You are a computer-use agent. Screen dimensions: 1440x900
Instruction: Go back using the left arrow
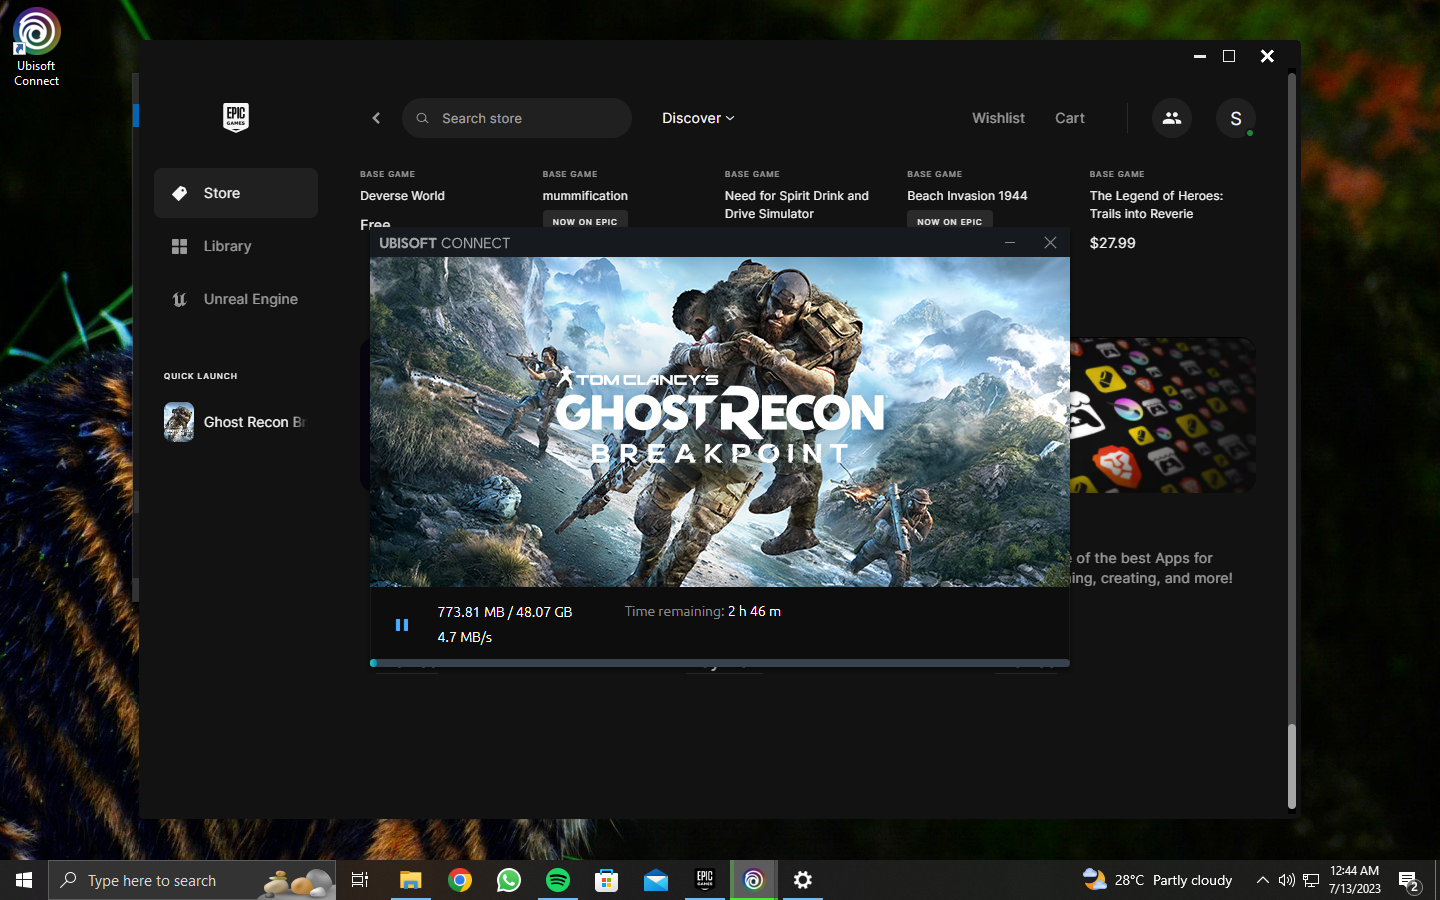(x=376, y=118)
